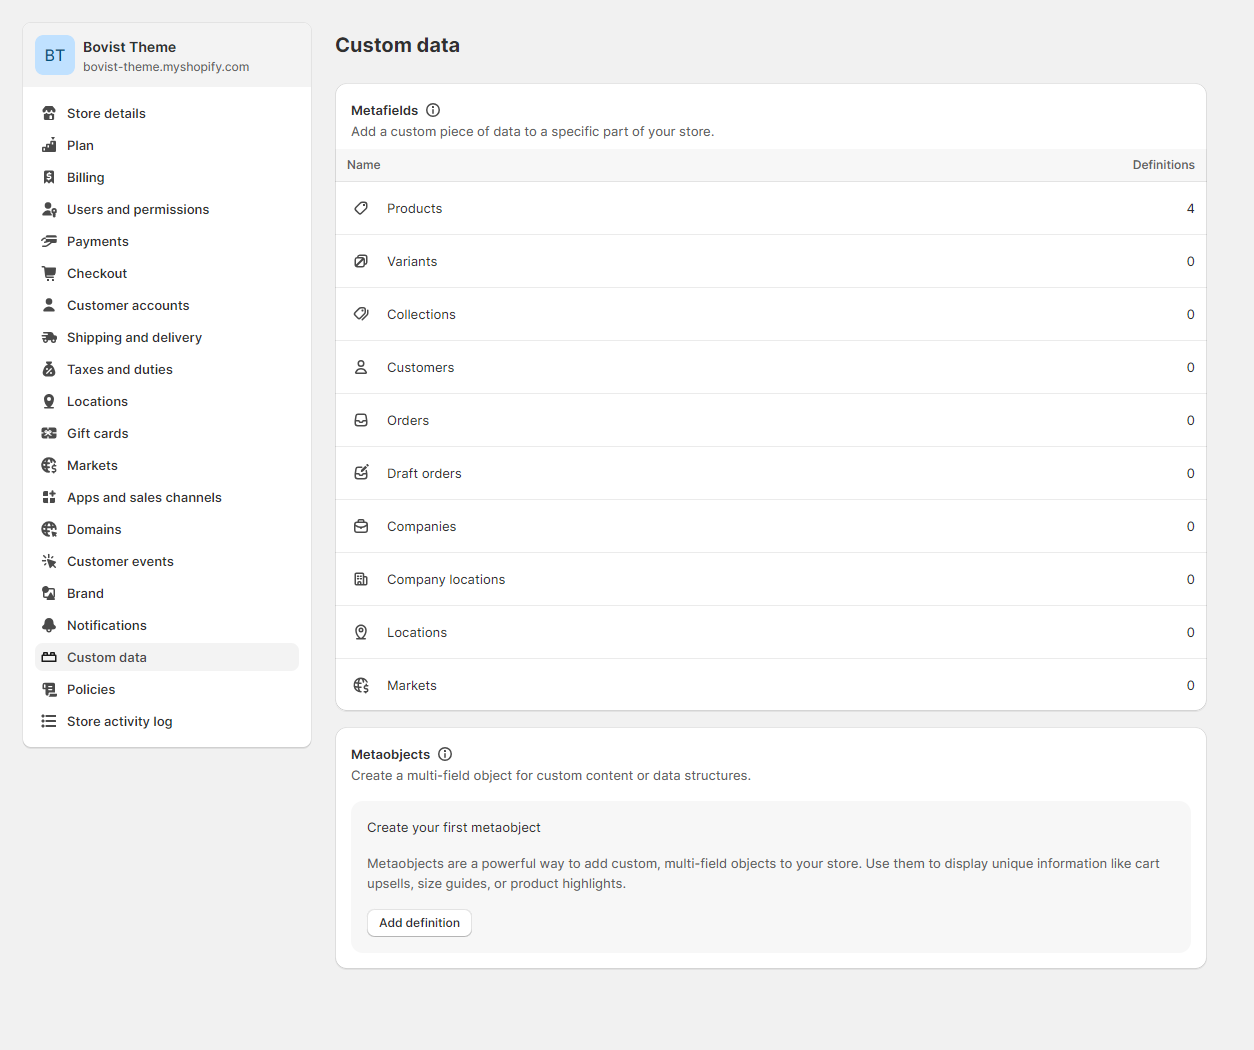Open the Metafields info tooltip icon
Screen dimensions: 1254x1050
[x=432, y=110]
